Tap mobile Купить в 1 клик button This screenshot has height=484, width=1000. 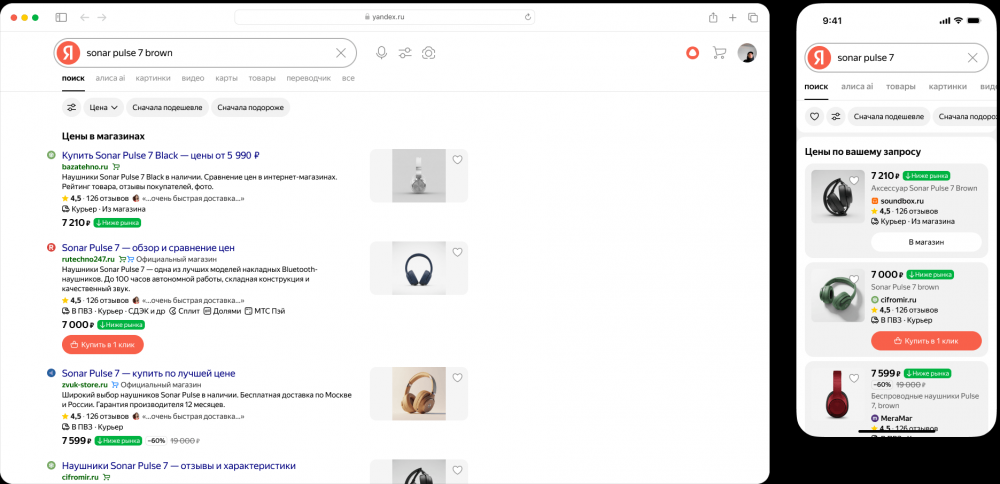pyautogui.click(x=926, y=341)
